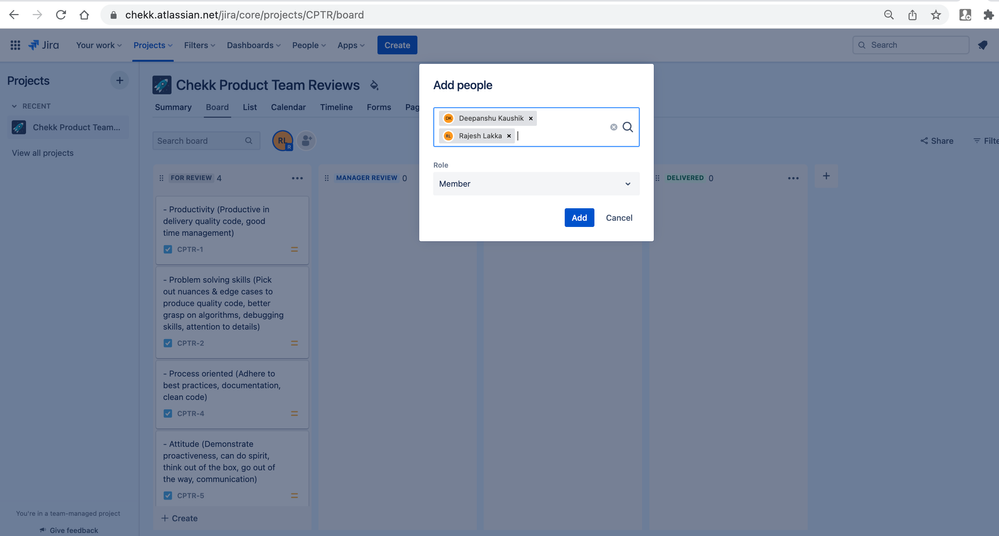Open the Productivity card CPTR-1
The width and height of the screenshot is (999, 536).
coord(232,229)
